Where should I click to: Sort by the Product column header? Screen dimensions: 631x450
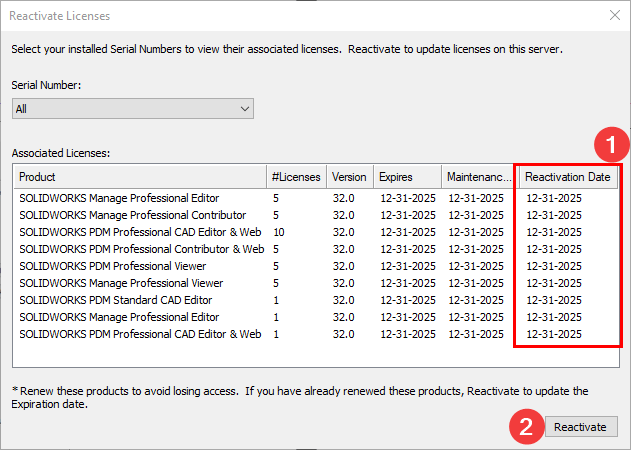[x=140, y=177]
